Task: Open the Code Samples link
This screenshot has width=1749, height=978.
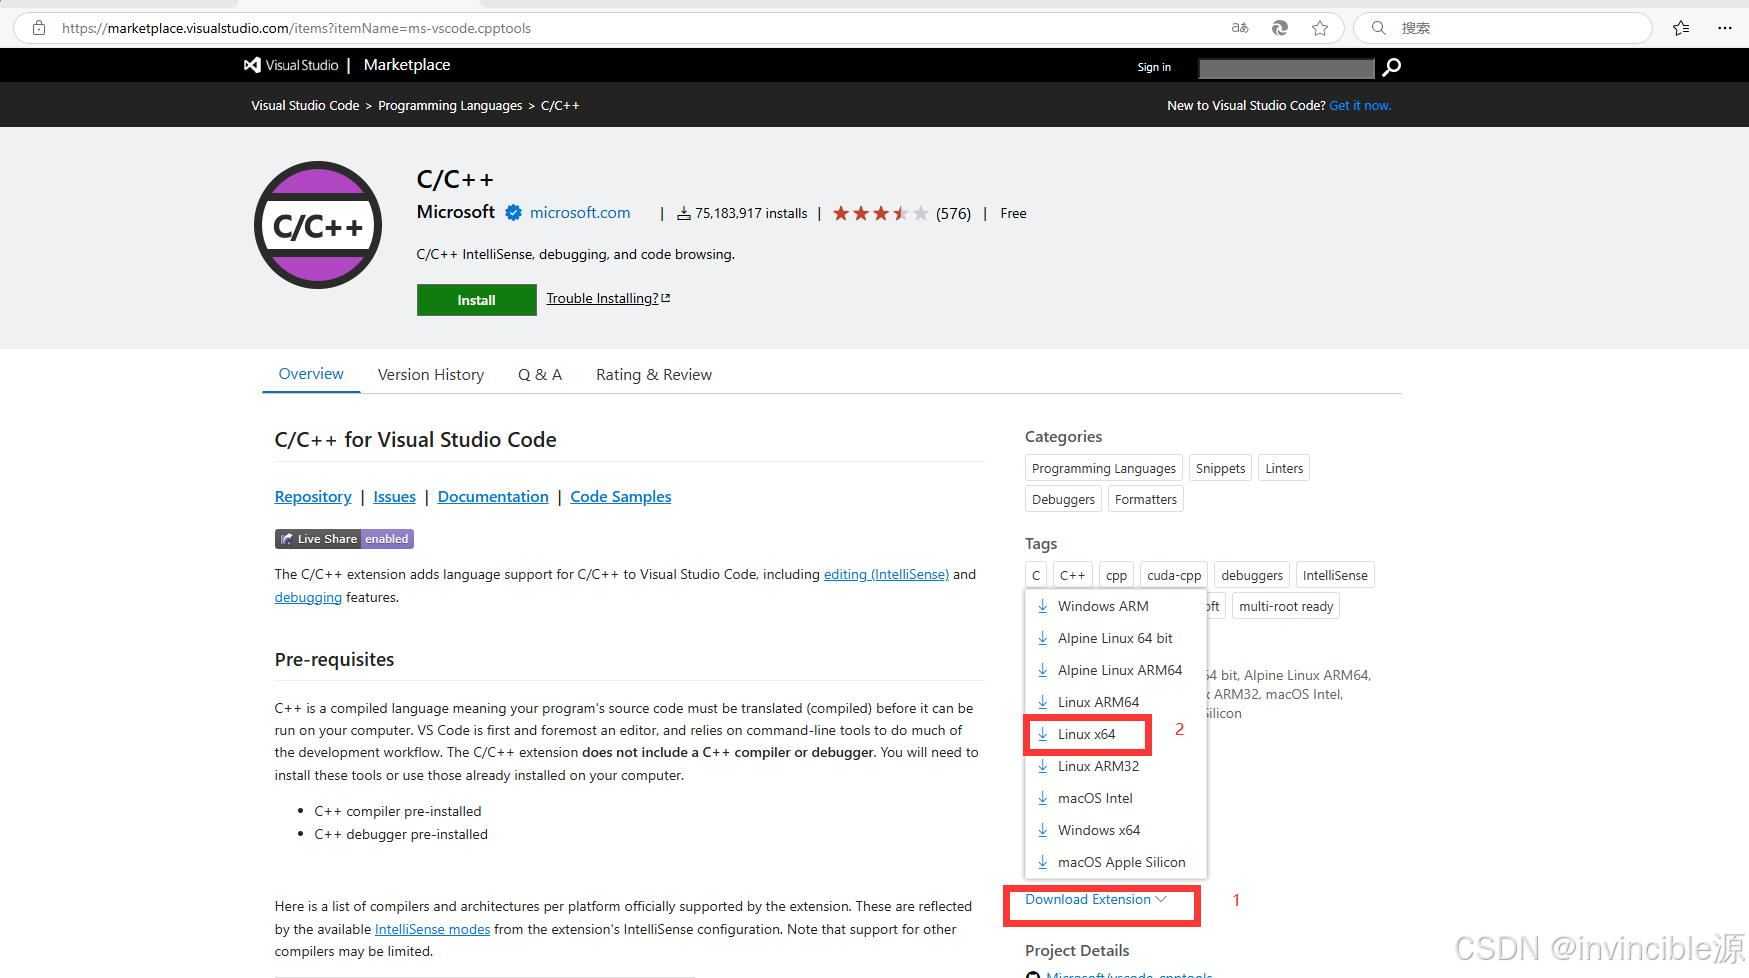Action: click(x=620, y=497)
